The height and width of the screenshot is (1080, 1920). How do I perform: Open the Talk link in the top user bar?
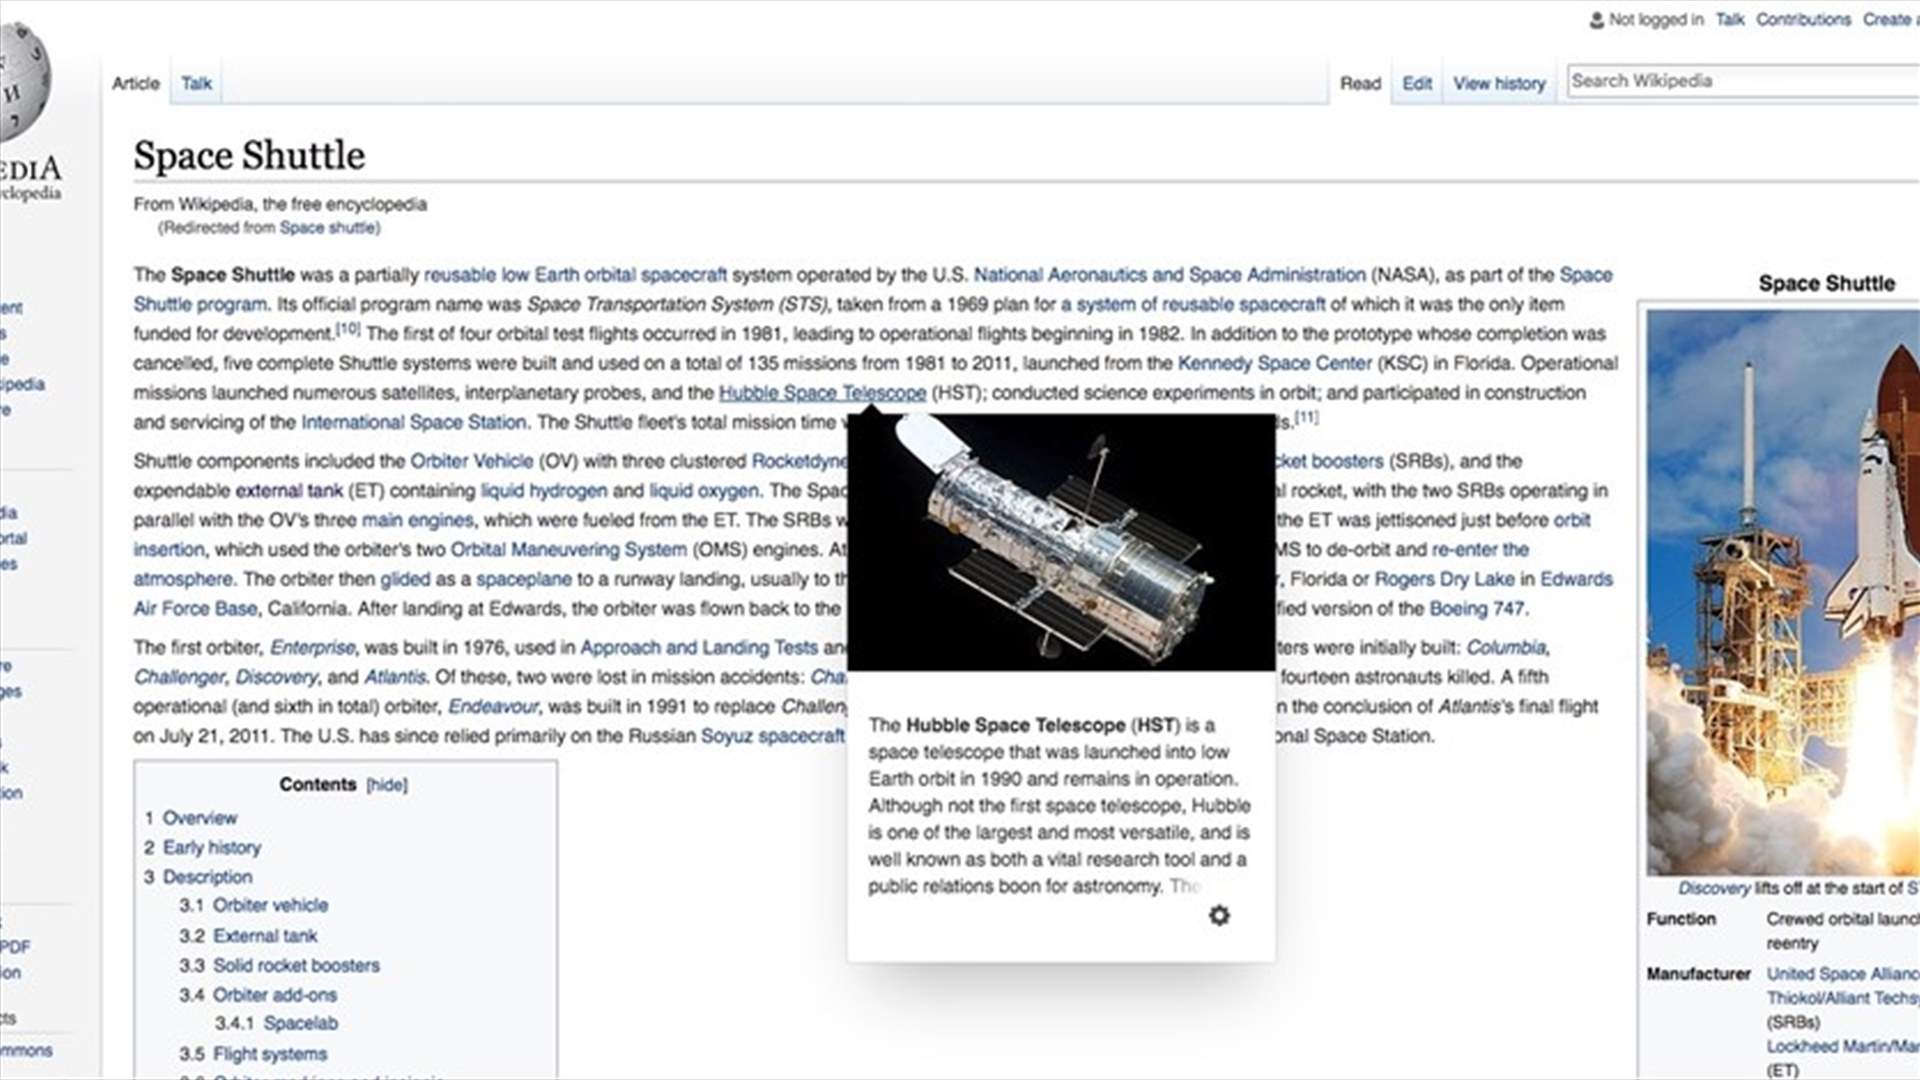1730,19
